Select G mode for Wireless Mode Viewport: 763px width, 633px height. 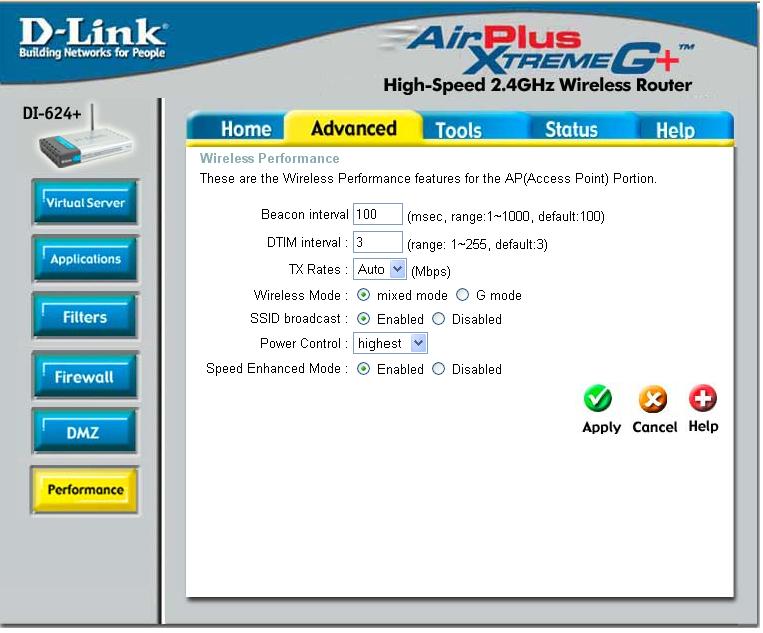click(x=464, y=295)
